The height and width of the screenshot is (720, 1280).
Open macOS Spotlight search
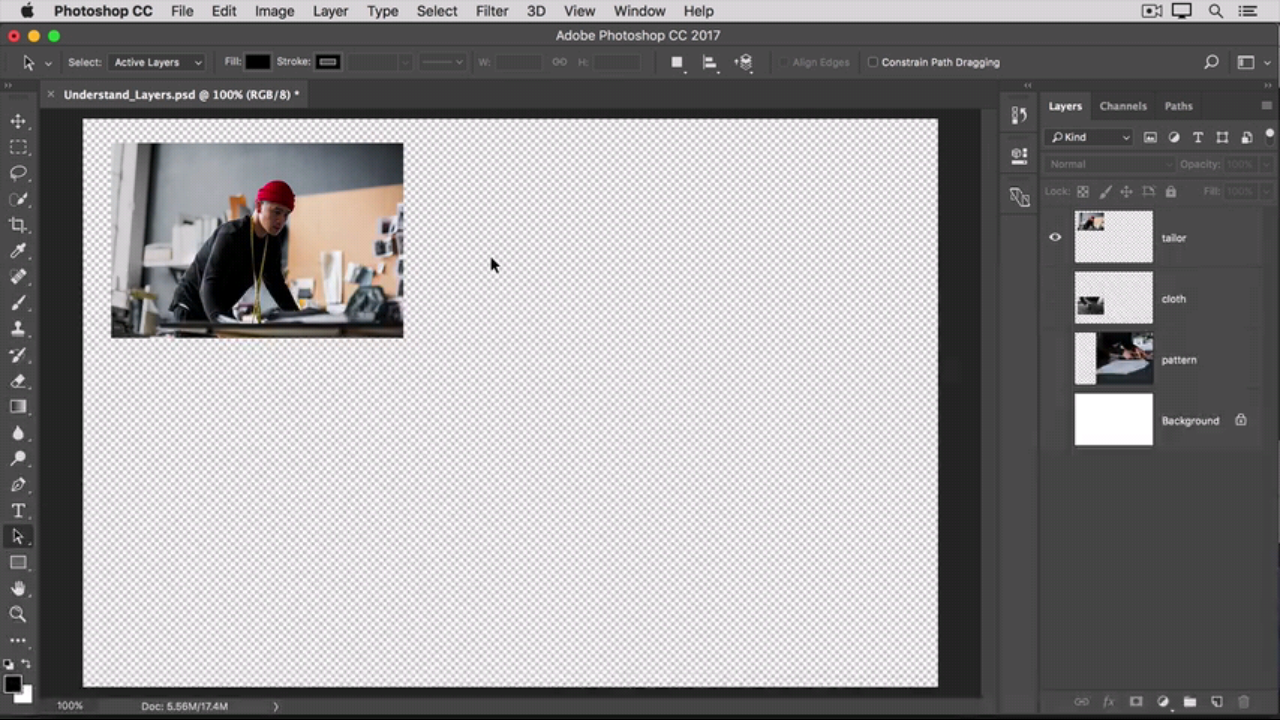(1216, 11)
